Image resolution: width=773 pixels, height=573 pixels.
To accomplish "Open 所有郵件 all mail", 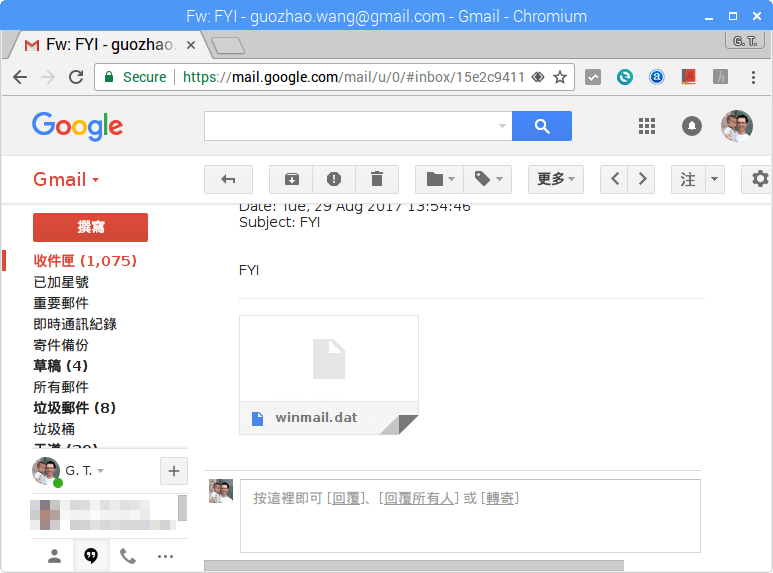I will coord(61,387).
